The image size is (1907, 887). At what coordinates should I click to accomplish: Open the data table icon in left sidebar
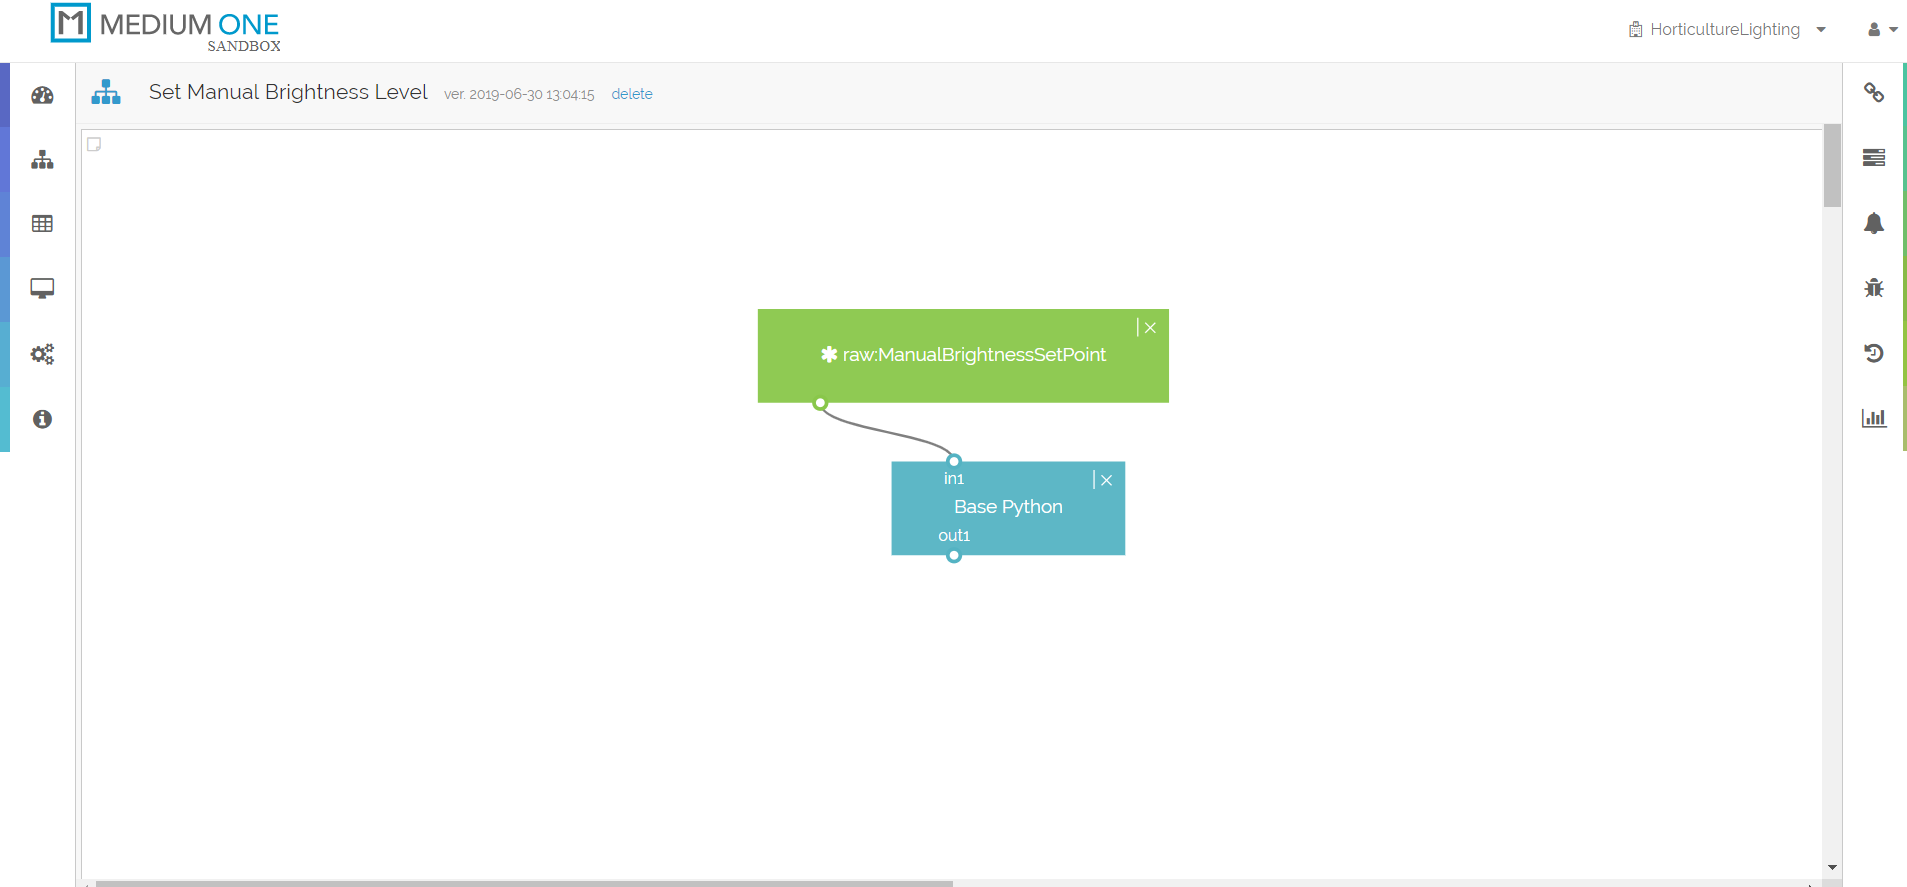pyautogui.click(x=42, y=224)
